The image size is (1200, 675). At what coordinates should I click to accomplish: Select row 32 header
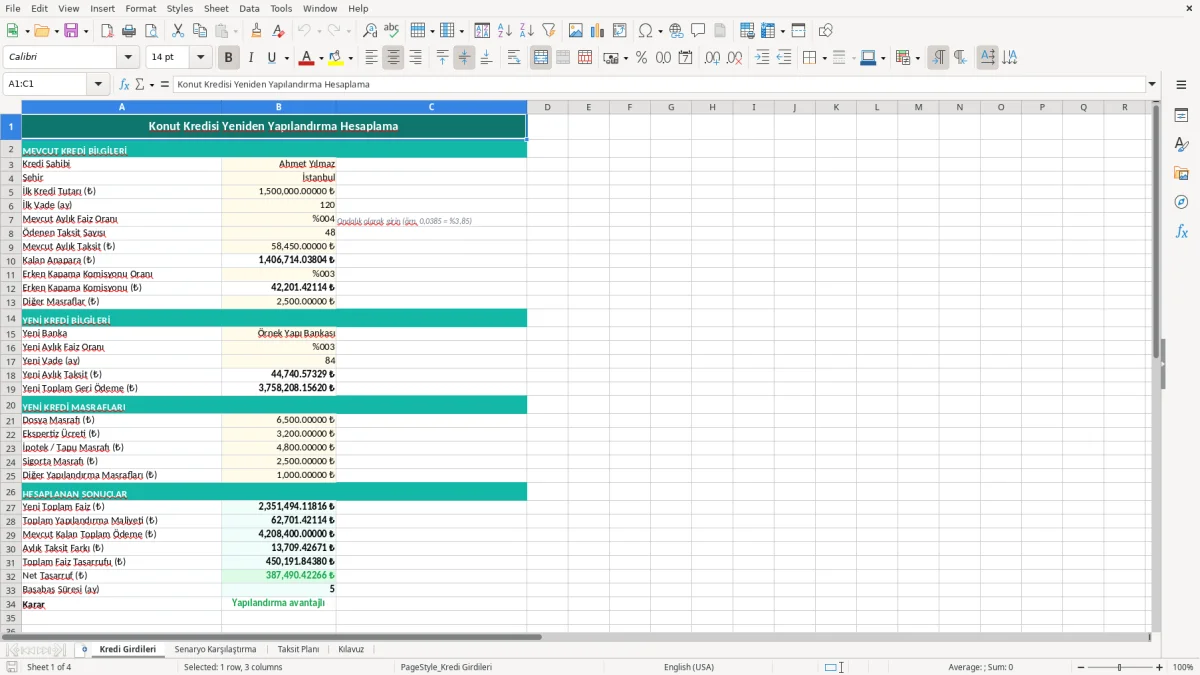click(11, 576)
